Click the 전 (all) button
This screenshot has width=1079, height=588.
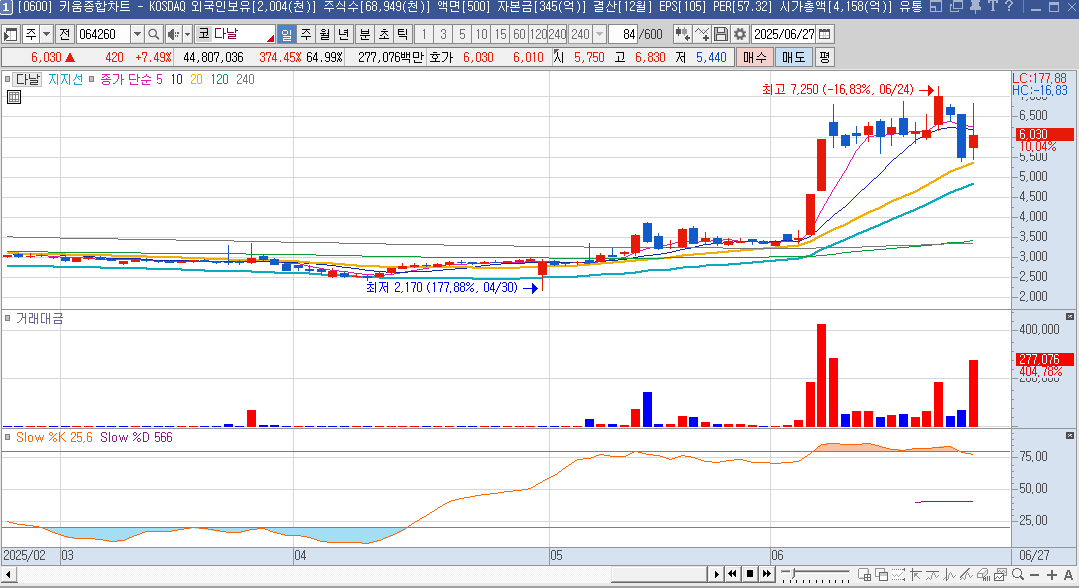click(64, 34)
